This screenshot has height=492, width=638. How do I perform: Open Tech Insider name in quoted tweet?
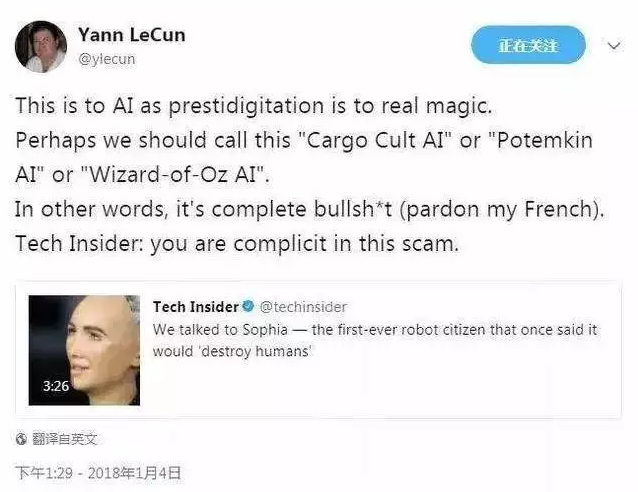tap(196, 307)
